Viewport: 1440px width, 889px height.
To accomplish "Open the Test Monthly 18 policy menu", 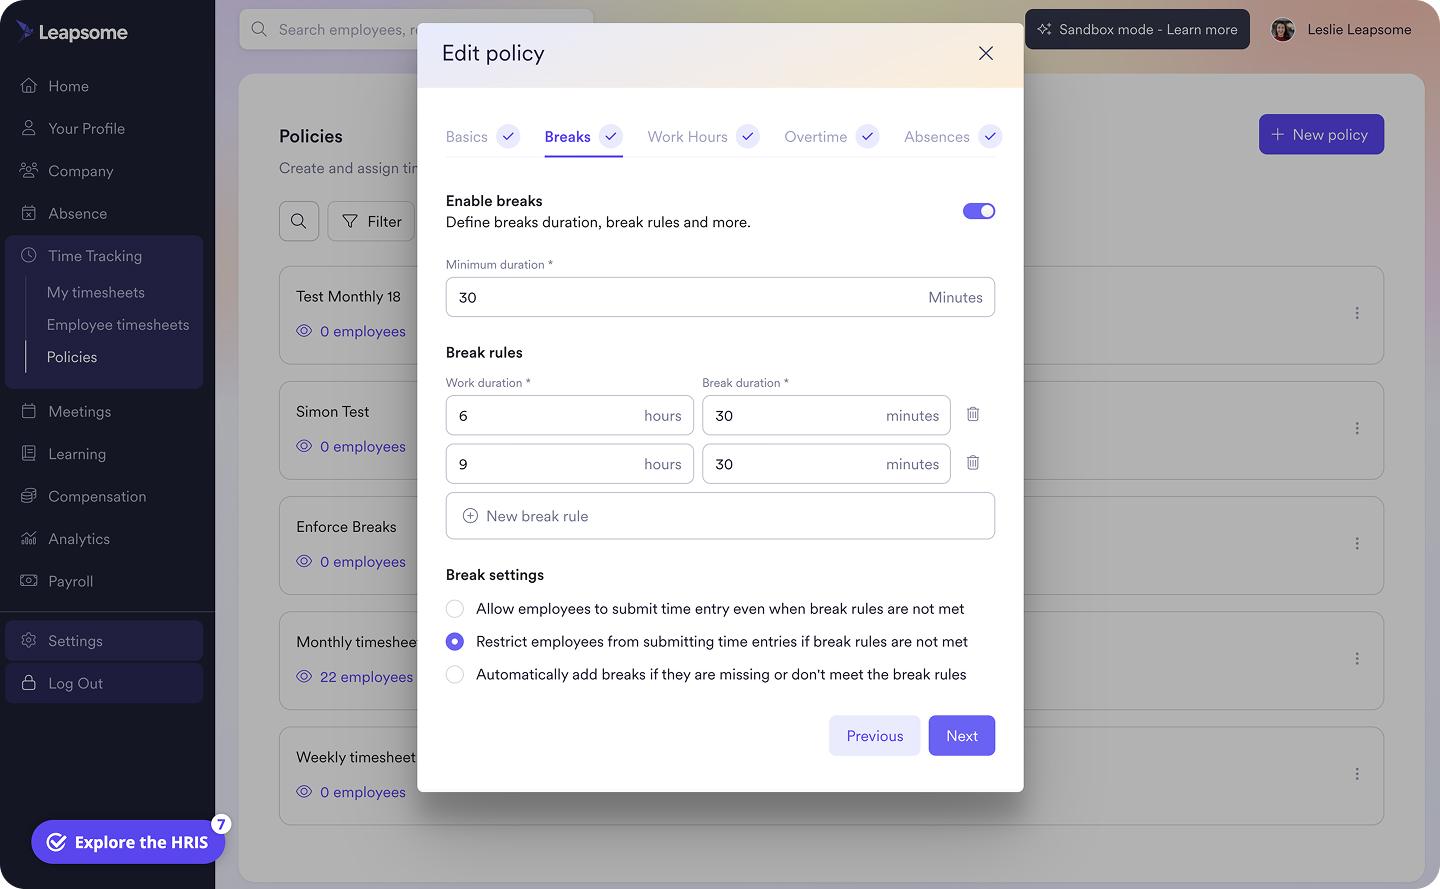I will 1357,313.
